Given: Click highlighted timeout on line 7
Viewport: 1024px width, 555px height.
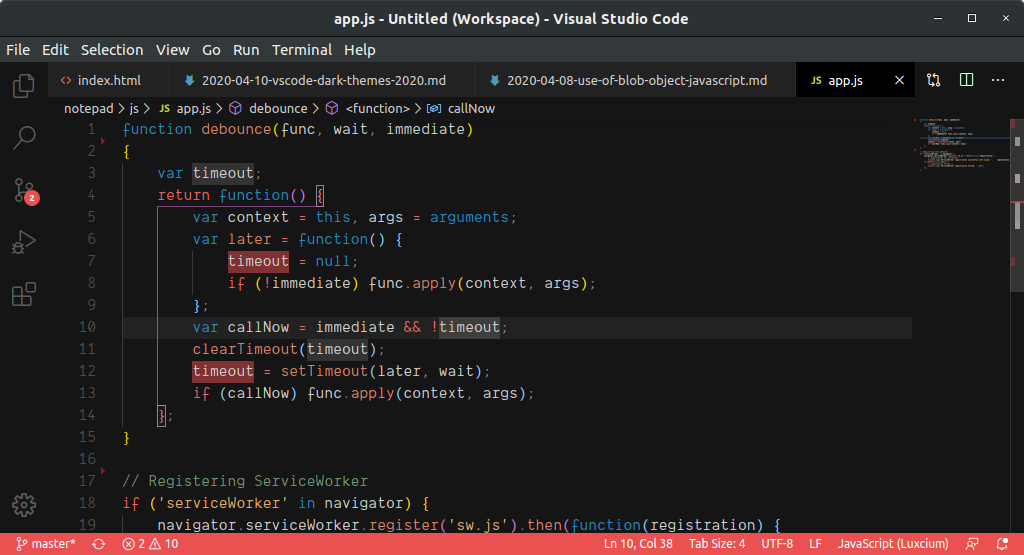Looking at the screenshot, I should tap(258, 261).
